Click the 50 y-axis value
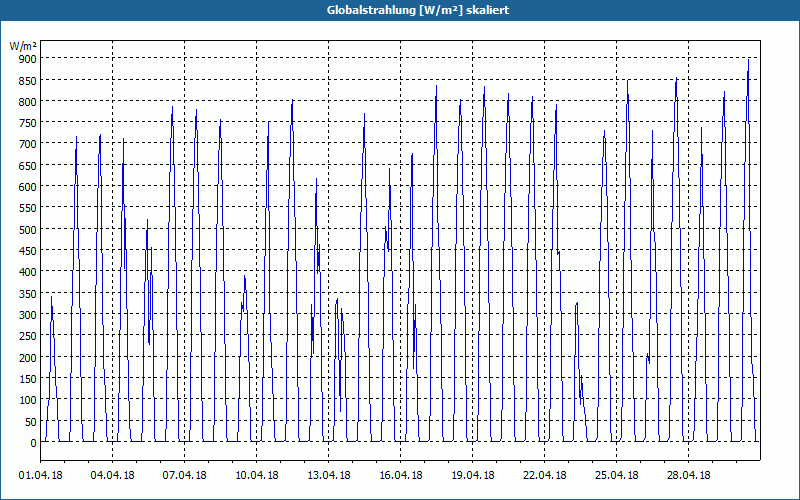The height and width of the screenshot is (500, 800). (x=31, y=422)
